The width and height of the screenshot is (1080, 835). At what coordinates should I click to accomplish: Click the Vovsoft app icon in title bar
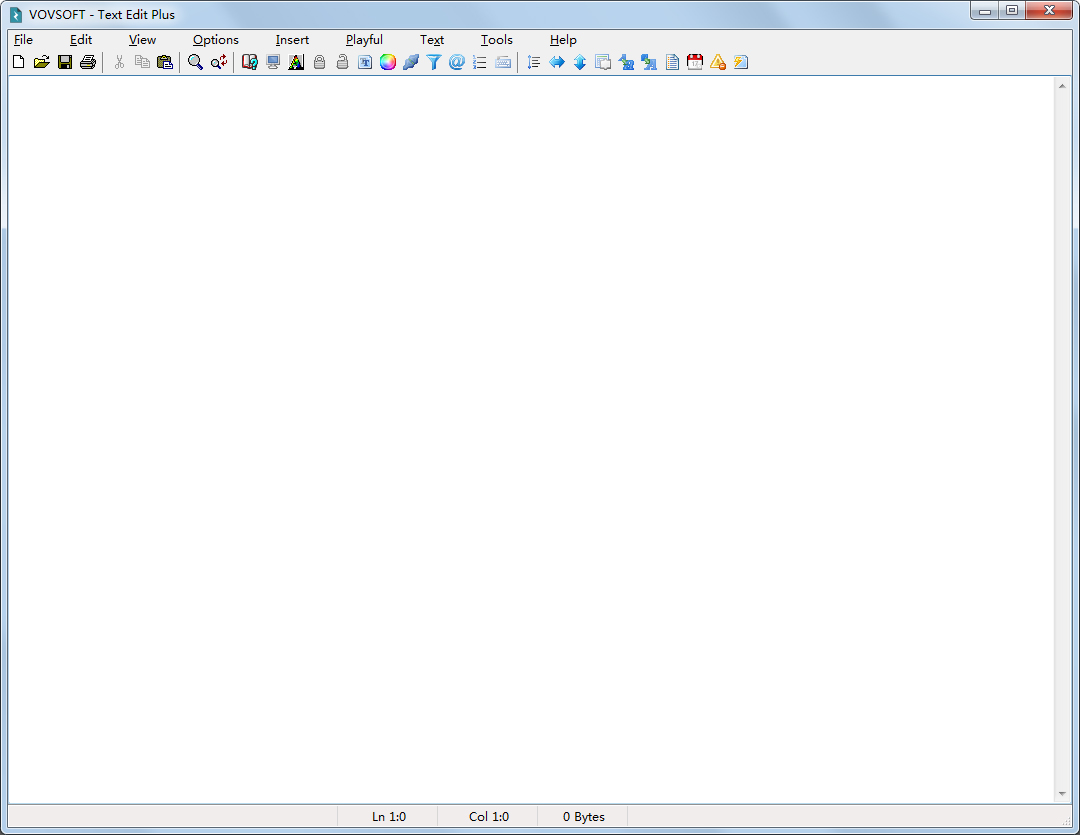point(16,14)
